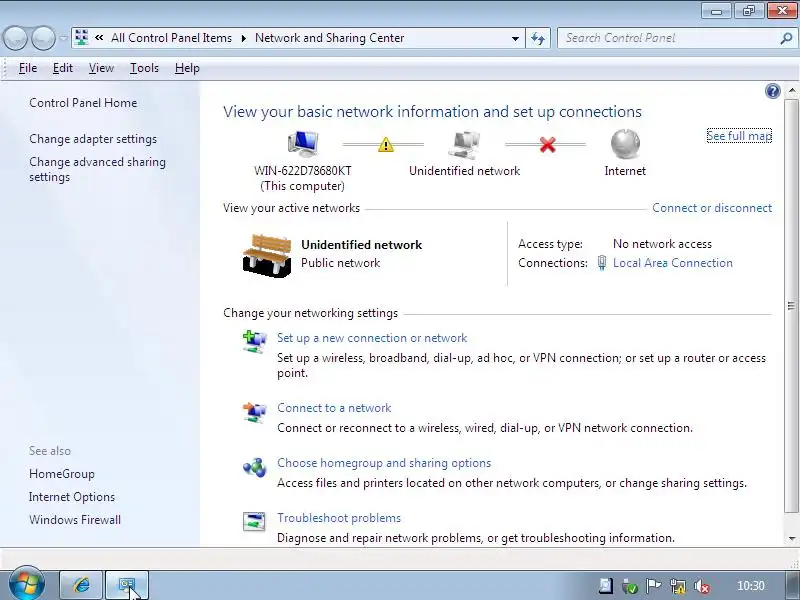Click the Troubleshoot problems link
This screenshot has width=800, height=600.
[339, 518]
